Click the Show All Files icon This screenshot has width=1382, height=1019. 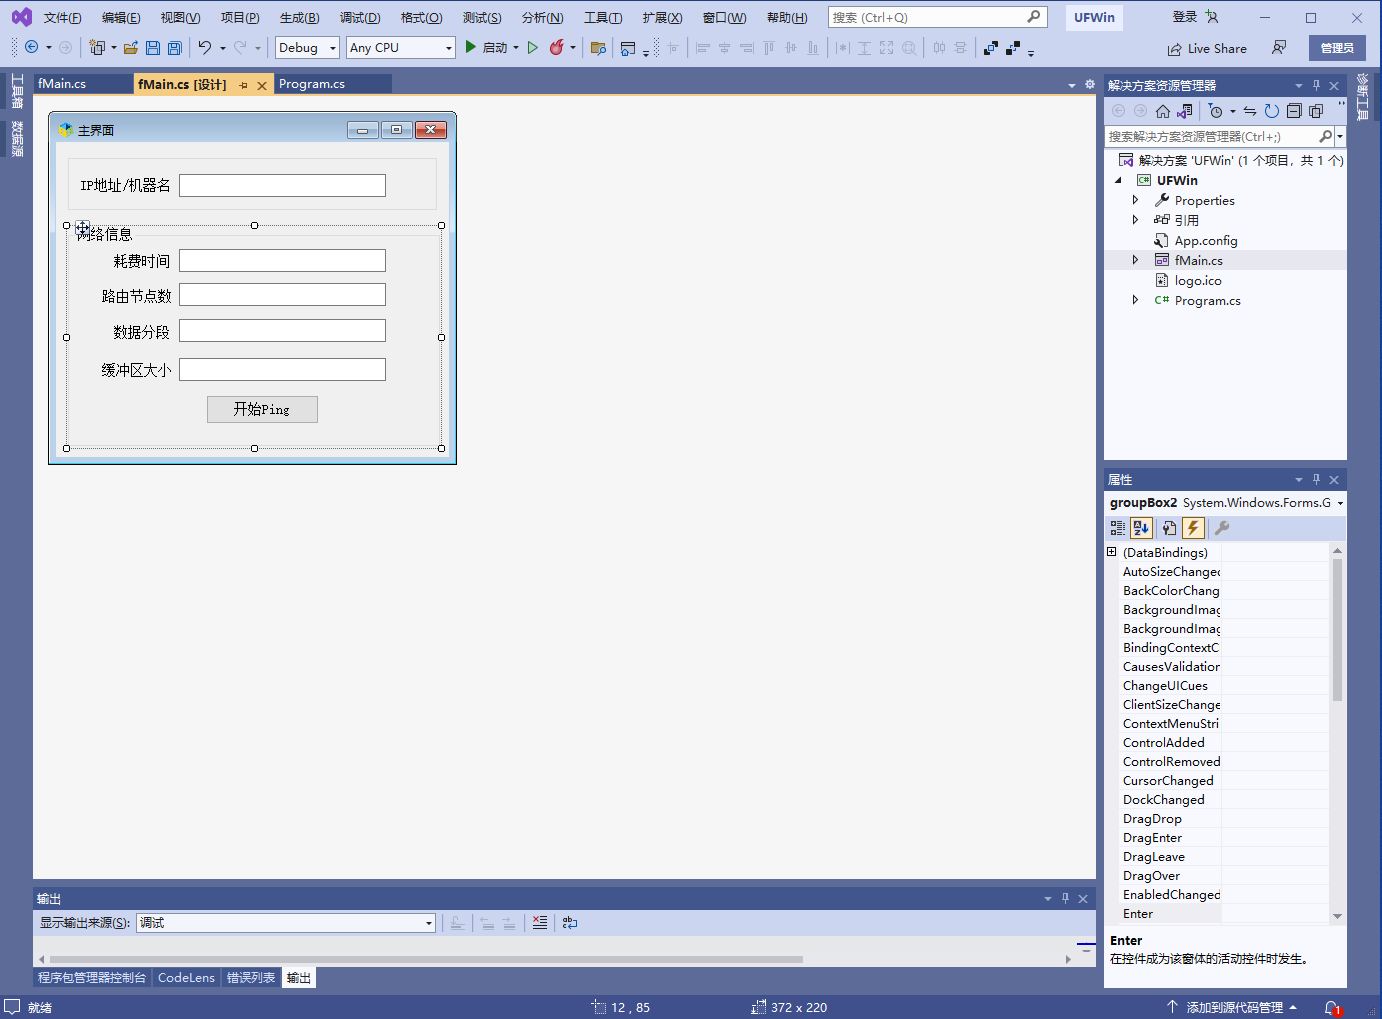1316,111
